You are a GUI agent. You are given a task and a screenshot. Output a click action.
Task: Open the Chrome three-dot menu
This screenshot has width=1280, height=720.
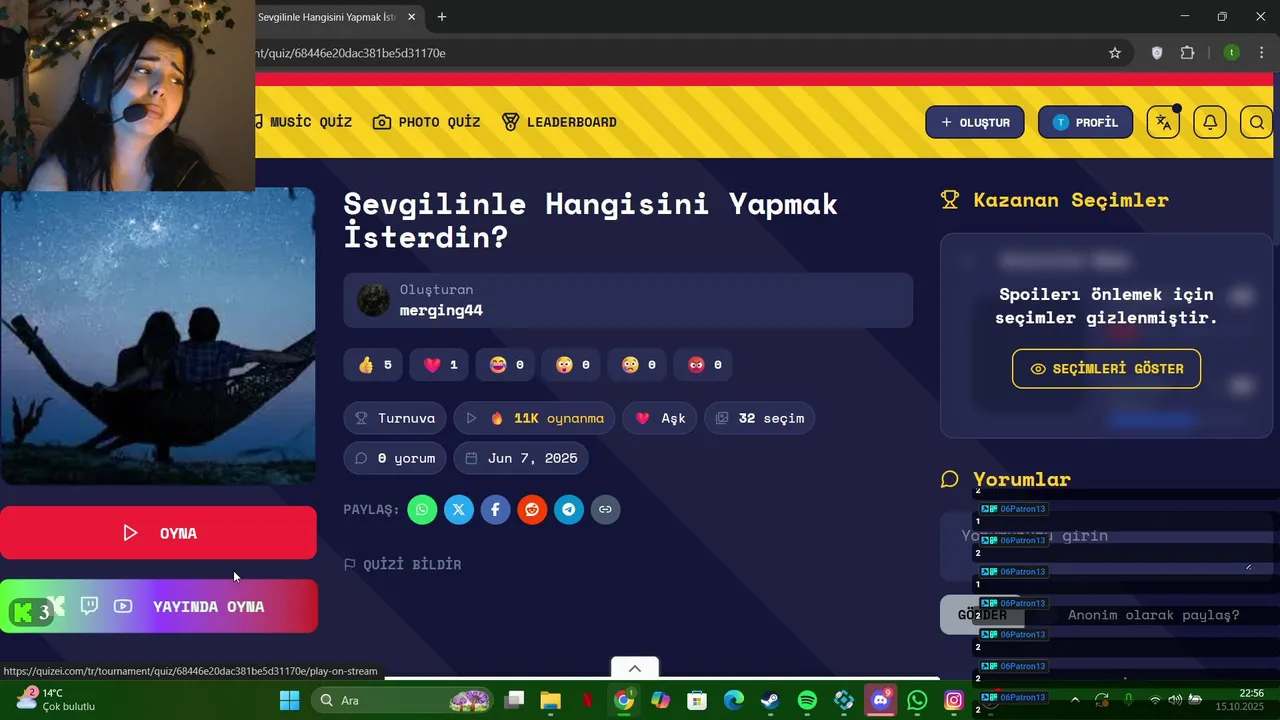click(x=1261, y=53)
